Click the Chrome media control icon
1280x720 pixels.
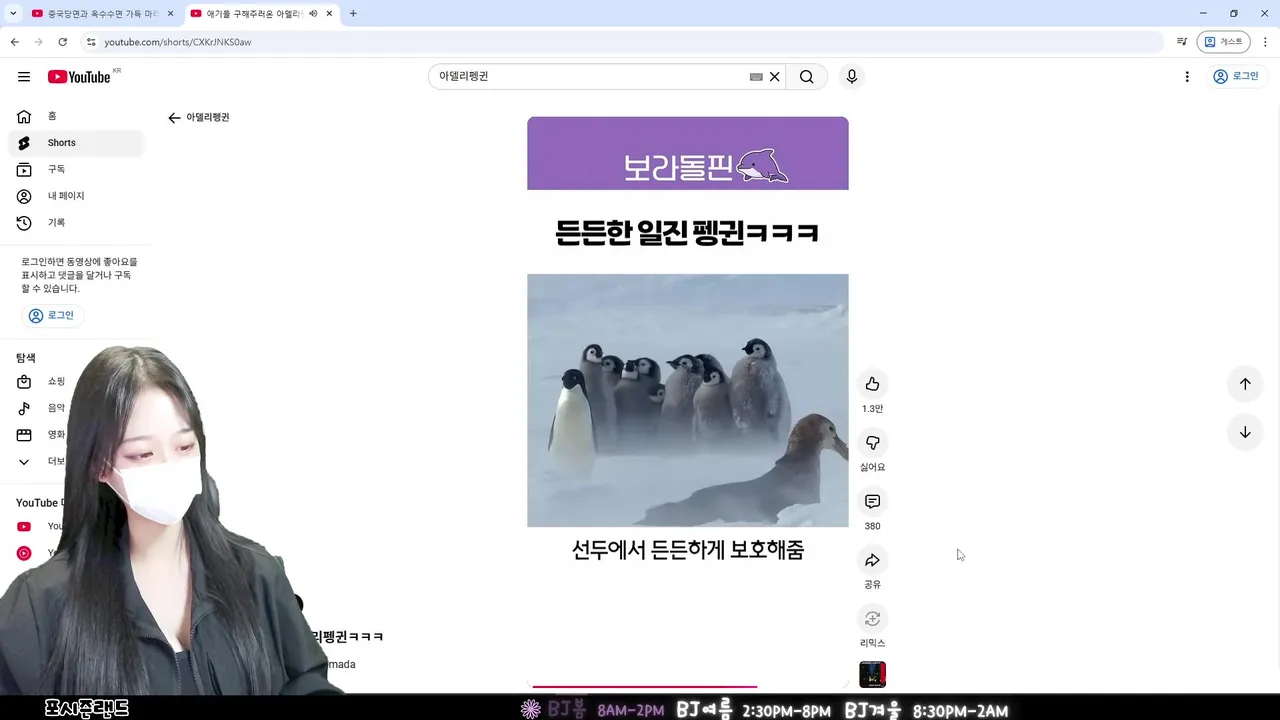point(1182,42)
